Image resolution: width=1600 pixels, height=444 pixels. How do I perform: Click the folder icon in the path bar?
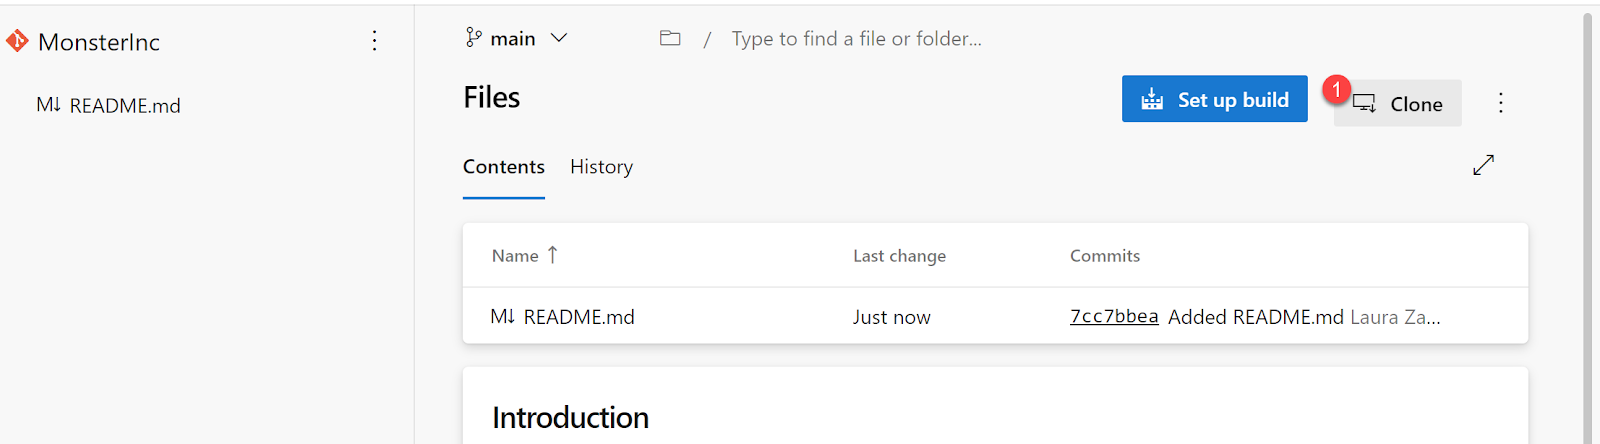click(670, 38)
